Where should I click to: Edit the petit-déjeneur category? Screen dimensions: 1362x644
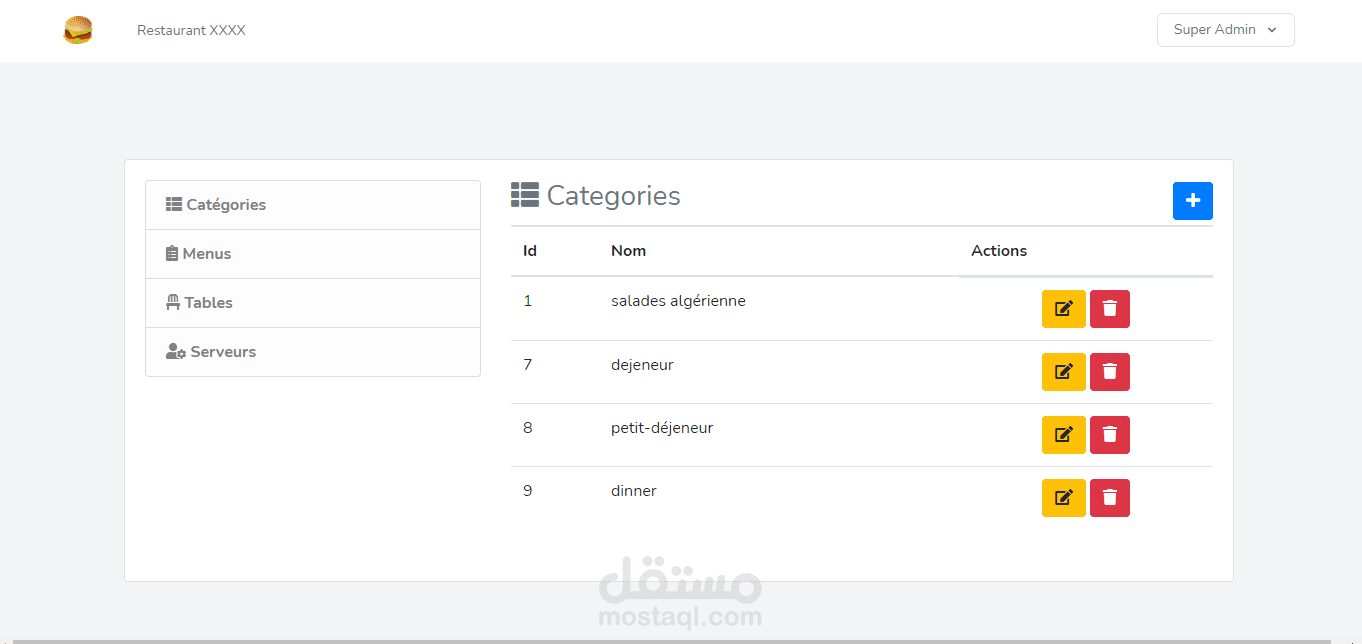(x=1063, y=435)
